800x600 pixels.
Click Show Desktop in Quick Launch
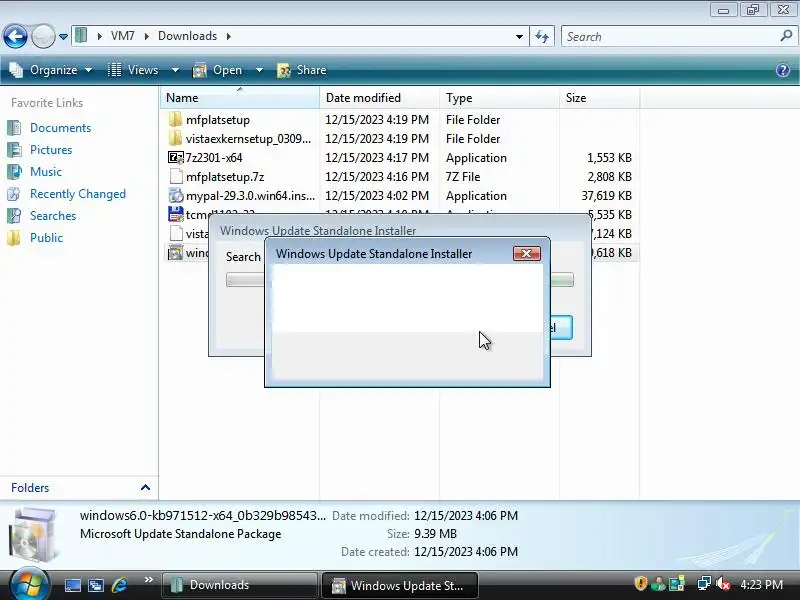(x=72, y=585)
